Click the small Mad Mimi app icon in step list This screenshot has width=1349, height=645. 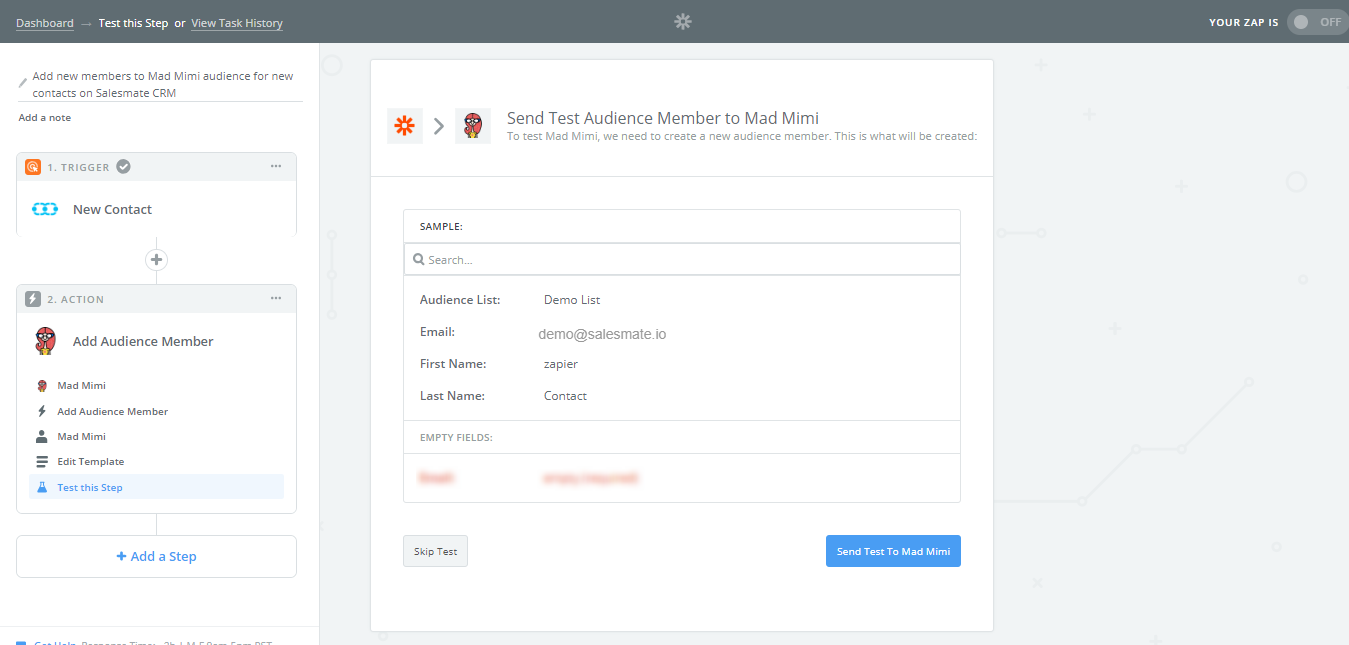pos(41,386)
